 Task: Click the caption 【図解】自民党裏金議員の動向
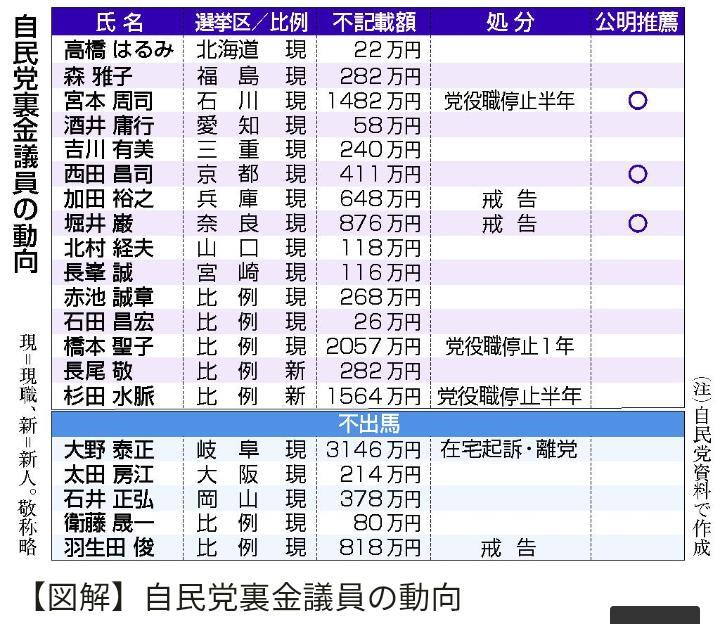247,597
